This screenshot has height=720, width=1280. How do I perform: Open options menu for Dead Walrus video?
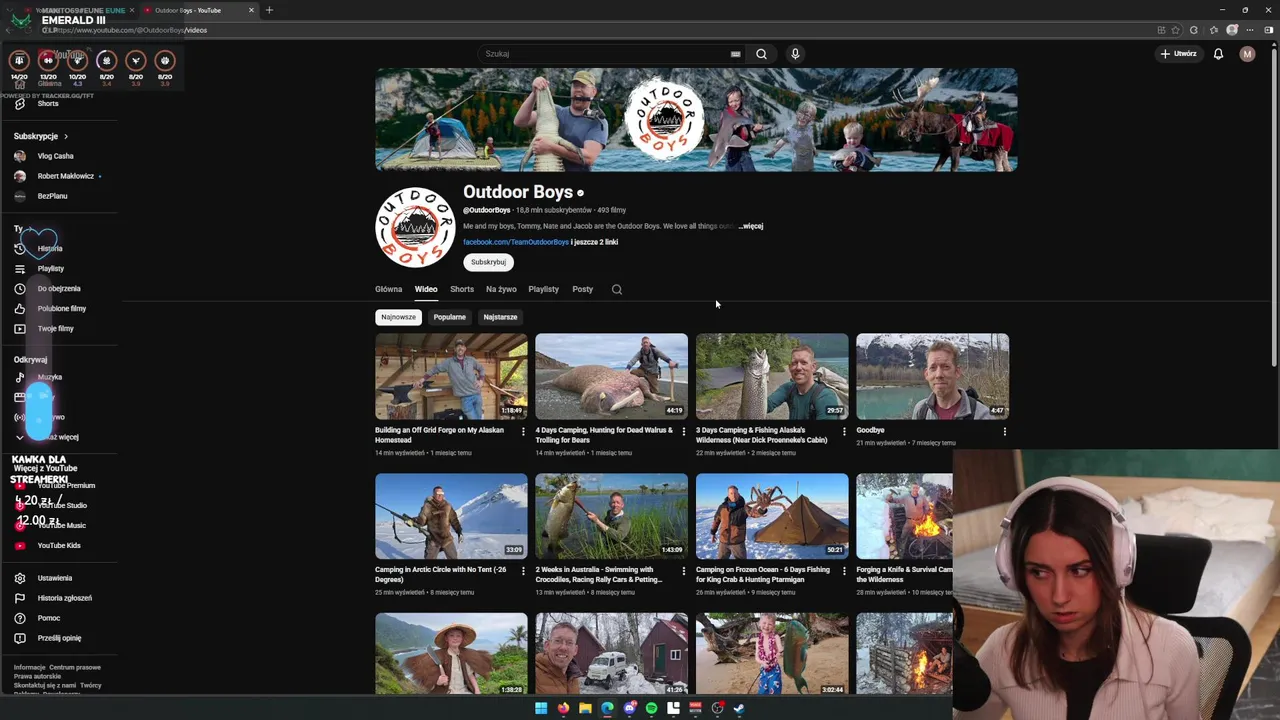(x=683, y=432)
